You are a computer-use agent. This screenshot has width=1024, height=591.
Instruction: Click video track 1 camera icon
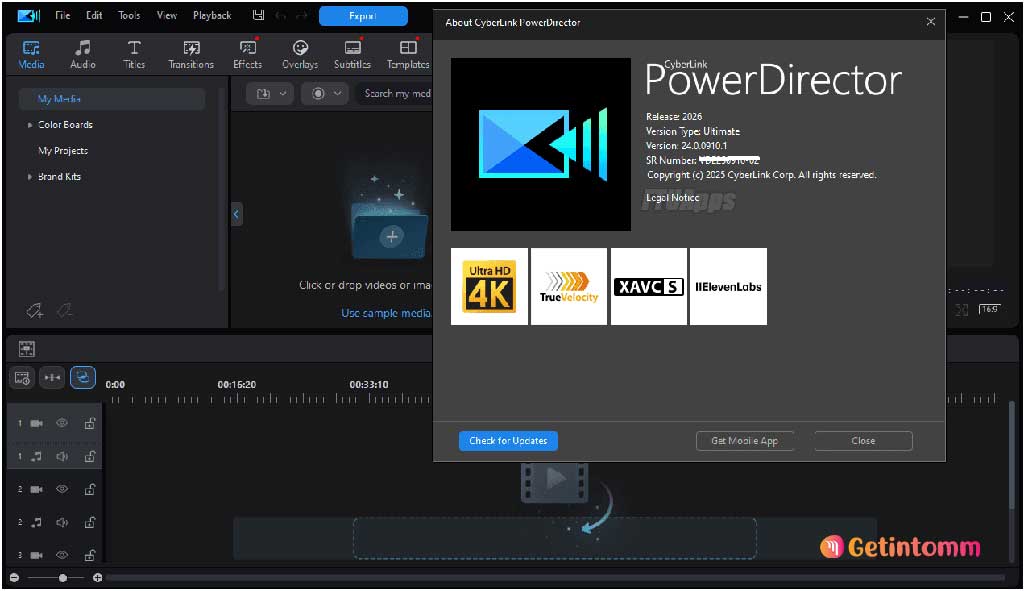37,423
